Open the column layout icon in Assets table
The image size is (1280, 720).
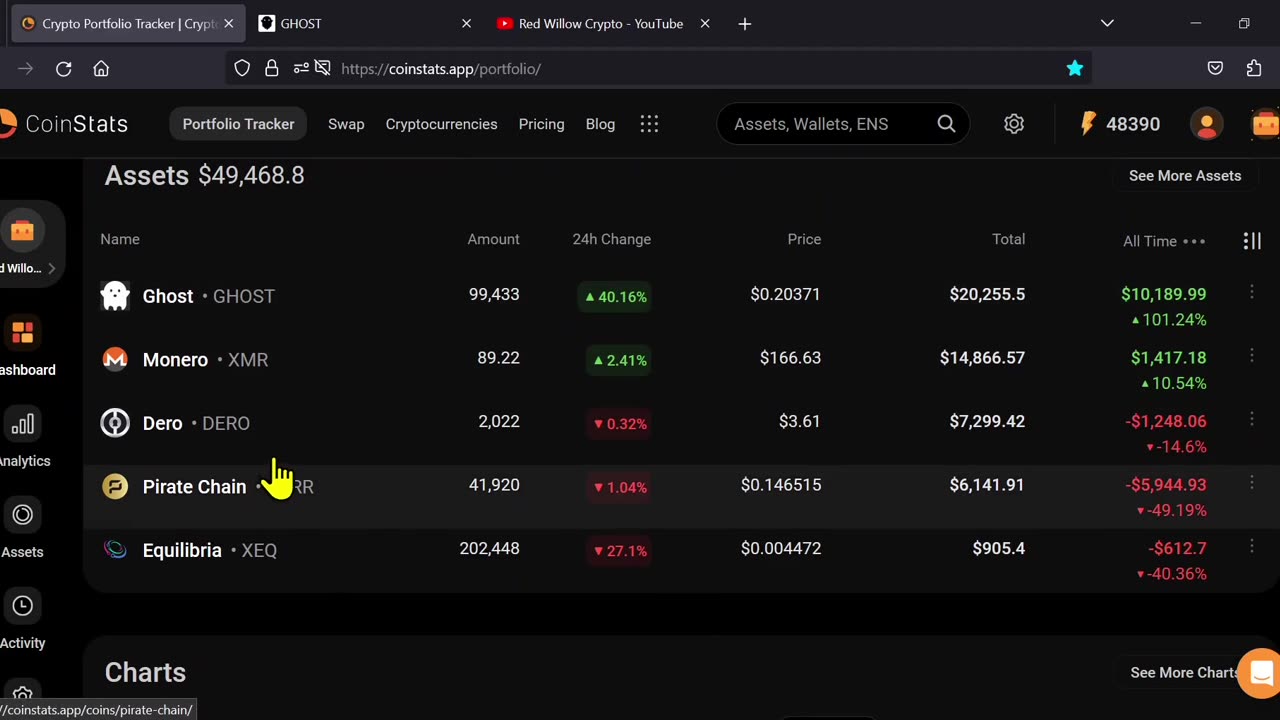[x=1251, y=241]
